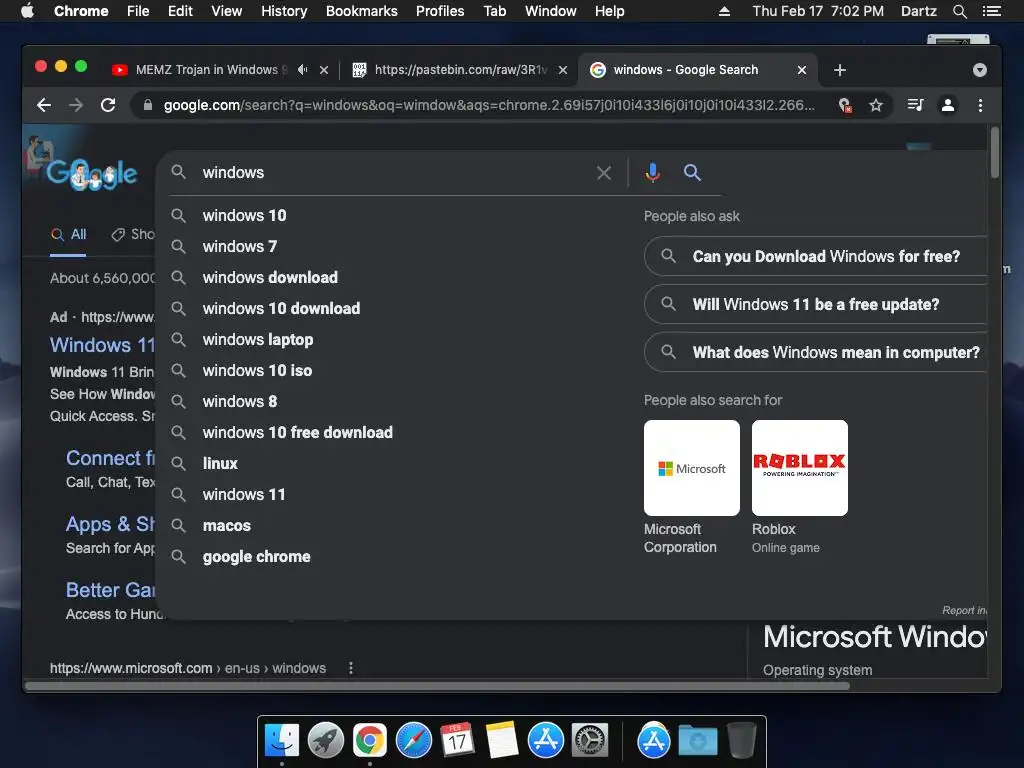Open the Profiles menu
This screenshot has width=1024, height=768.
click(440, 11)
